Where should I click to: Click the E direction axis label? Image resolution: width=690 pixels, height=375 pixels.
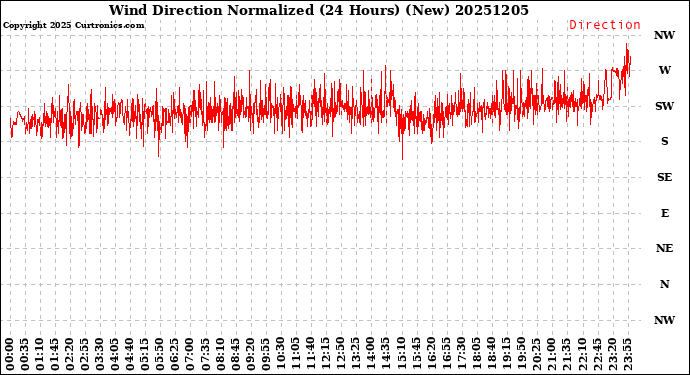664,213
